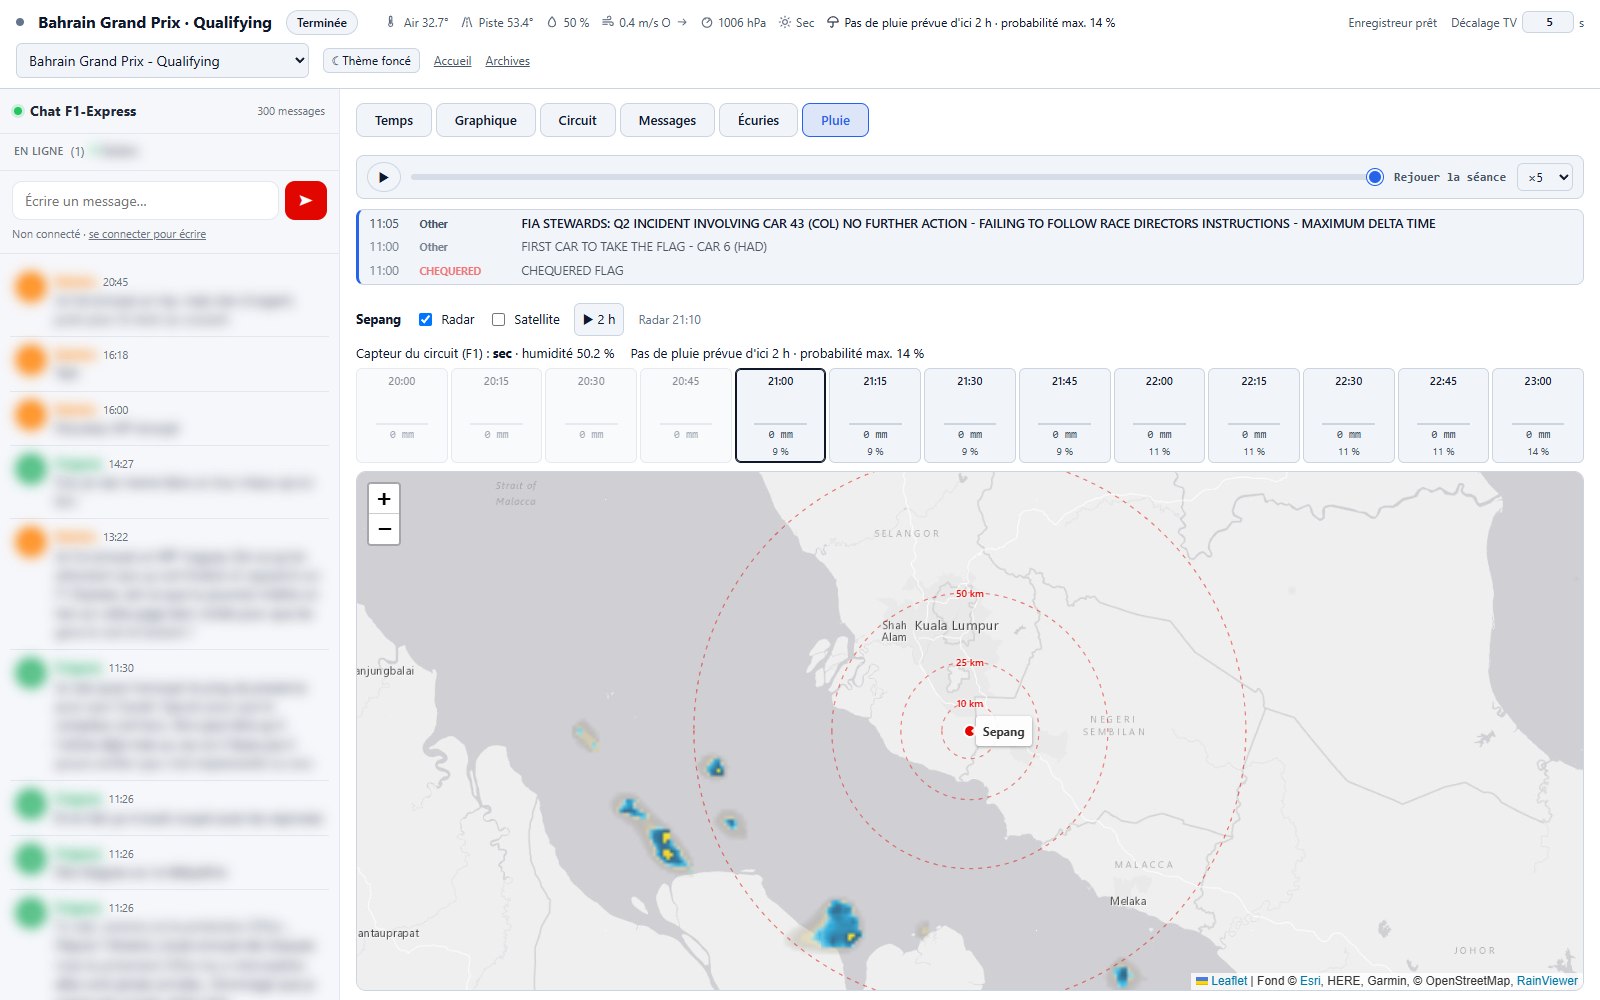Enable the Satellite layer checkbox
This screenshot has height=1000, width=1600.
tap(498, 320)
